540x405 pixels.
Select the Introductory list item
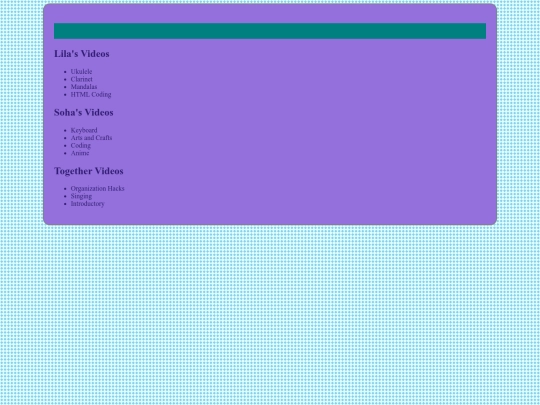click(87, 204)
